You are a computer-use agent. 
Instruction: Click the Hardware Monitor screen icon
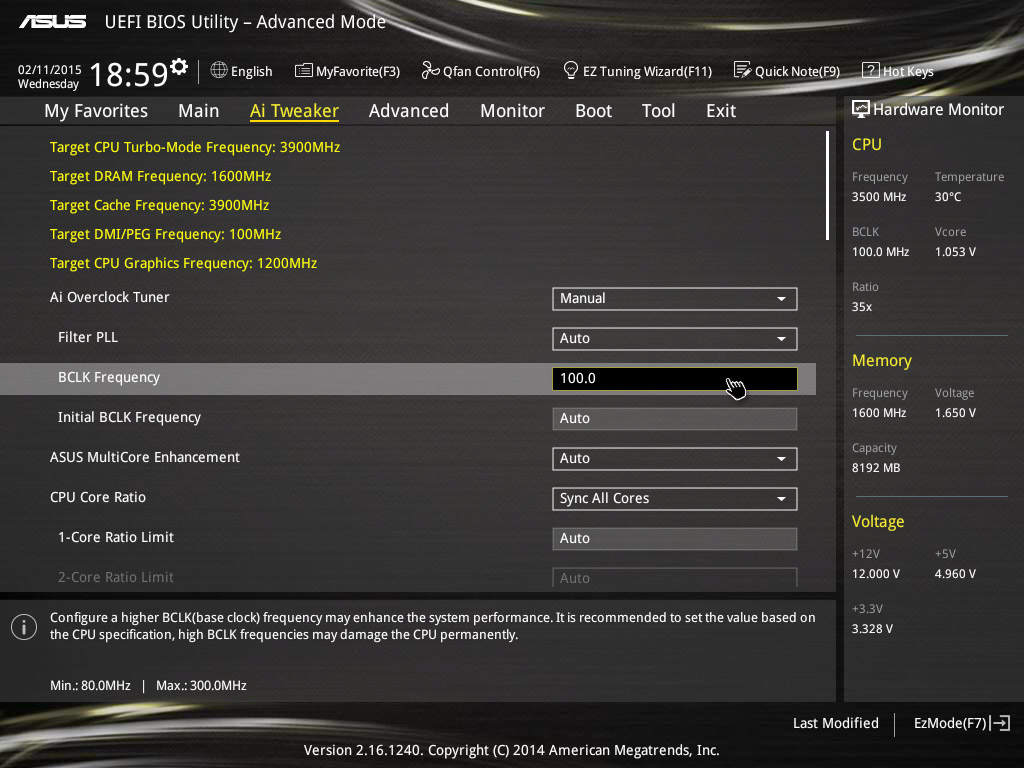point(860,109)
